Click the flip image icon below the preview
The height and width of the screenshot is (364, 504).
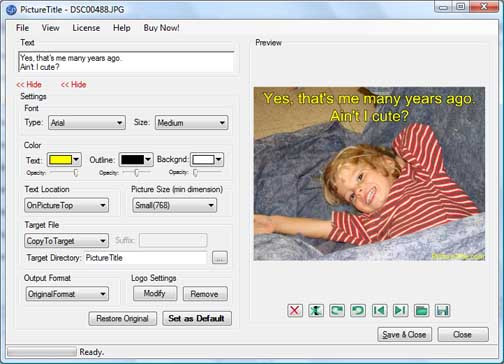(x=316, y=310)
